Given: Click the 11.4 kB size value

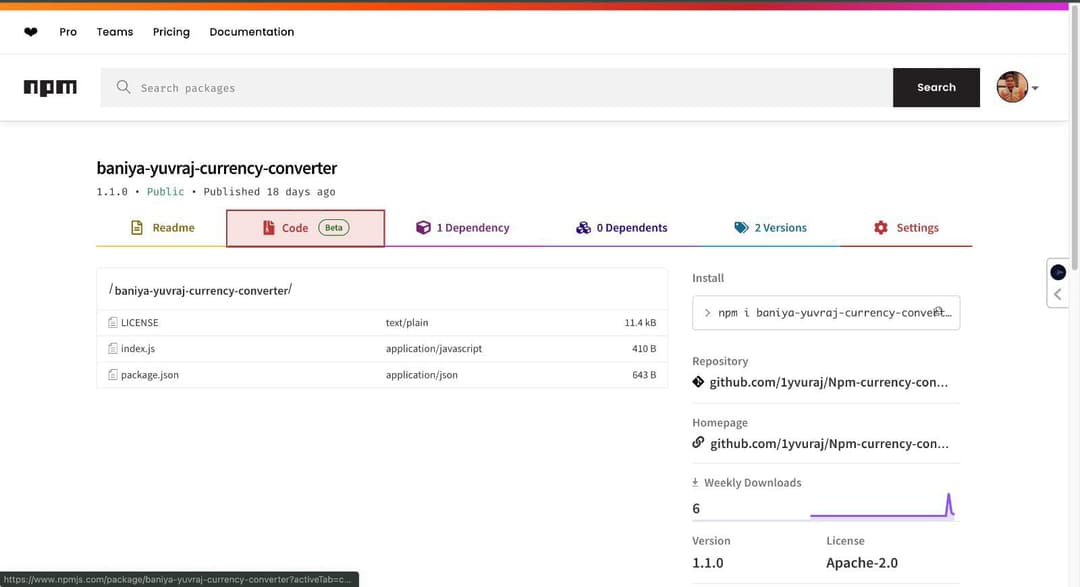Looking at the screenshot, I should (x=640, y=322).
